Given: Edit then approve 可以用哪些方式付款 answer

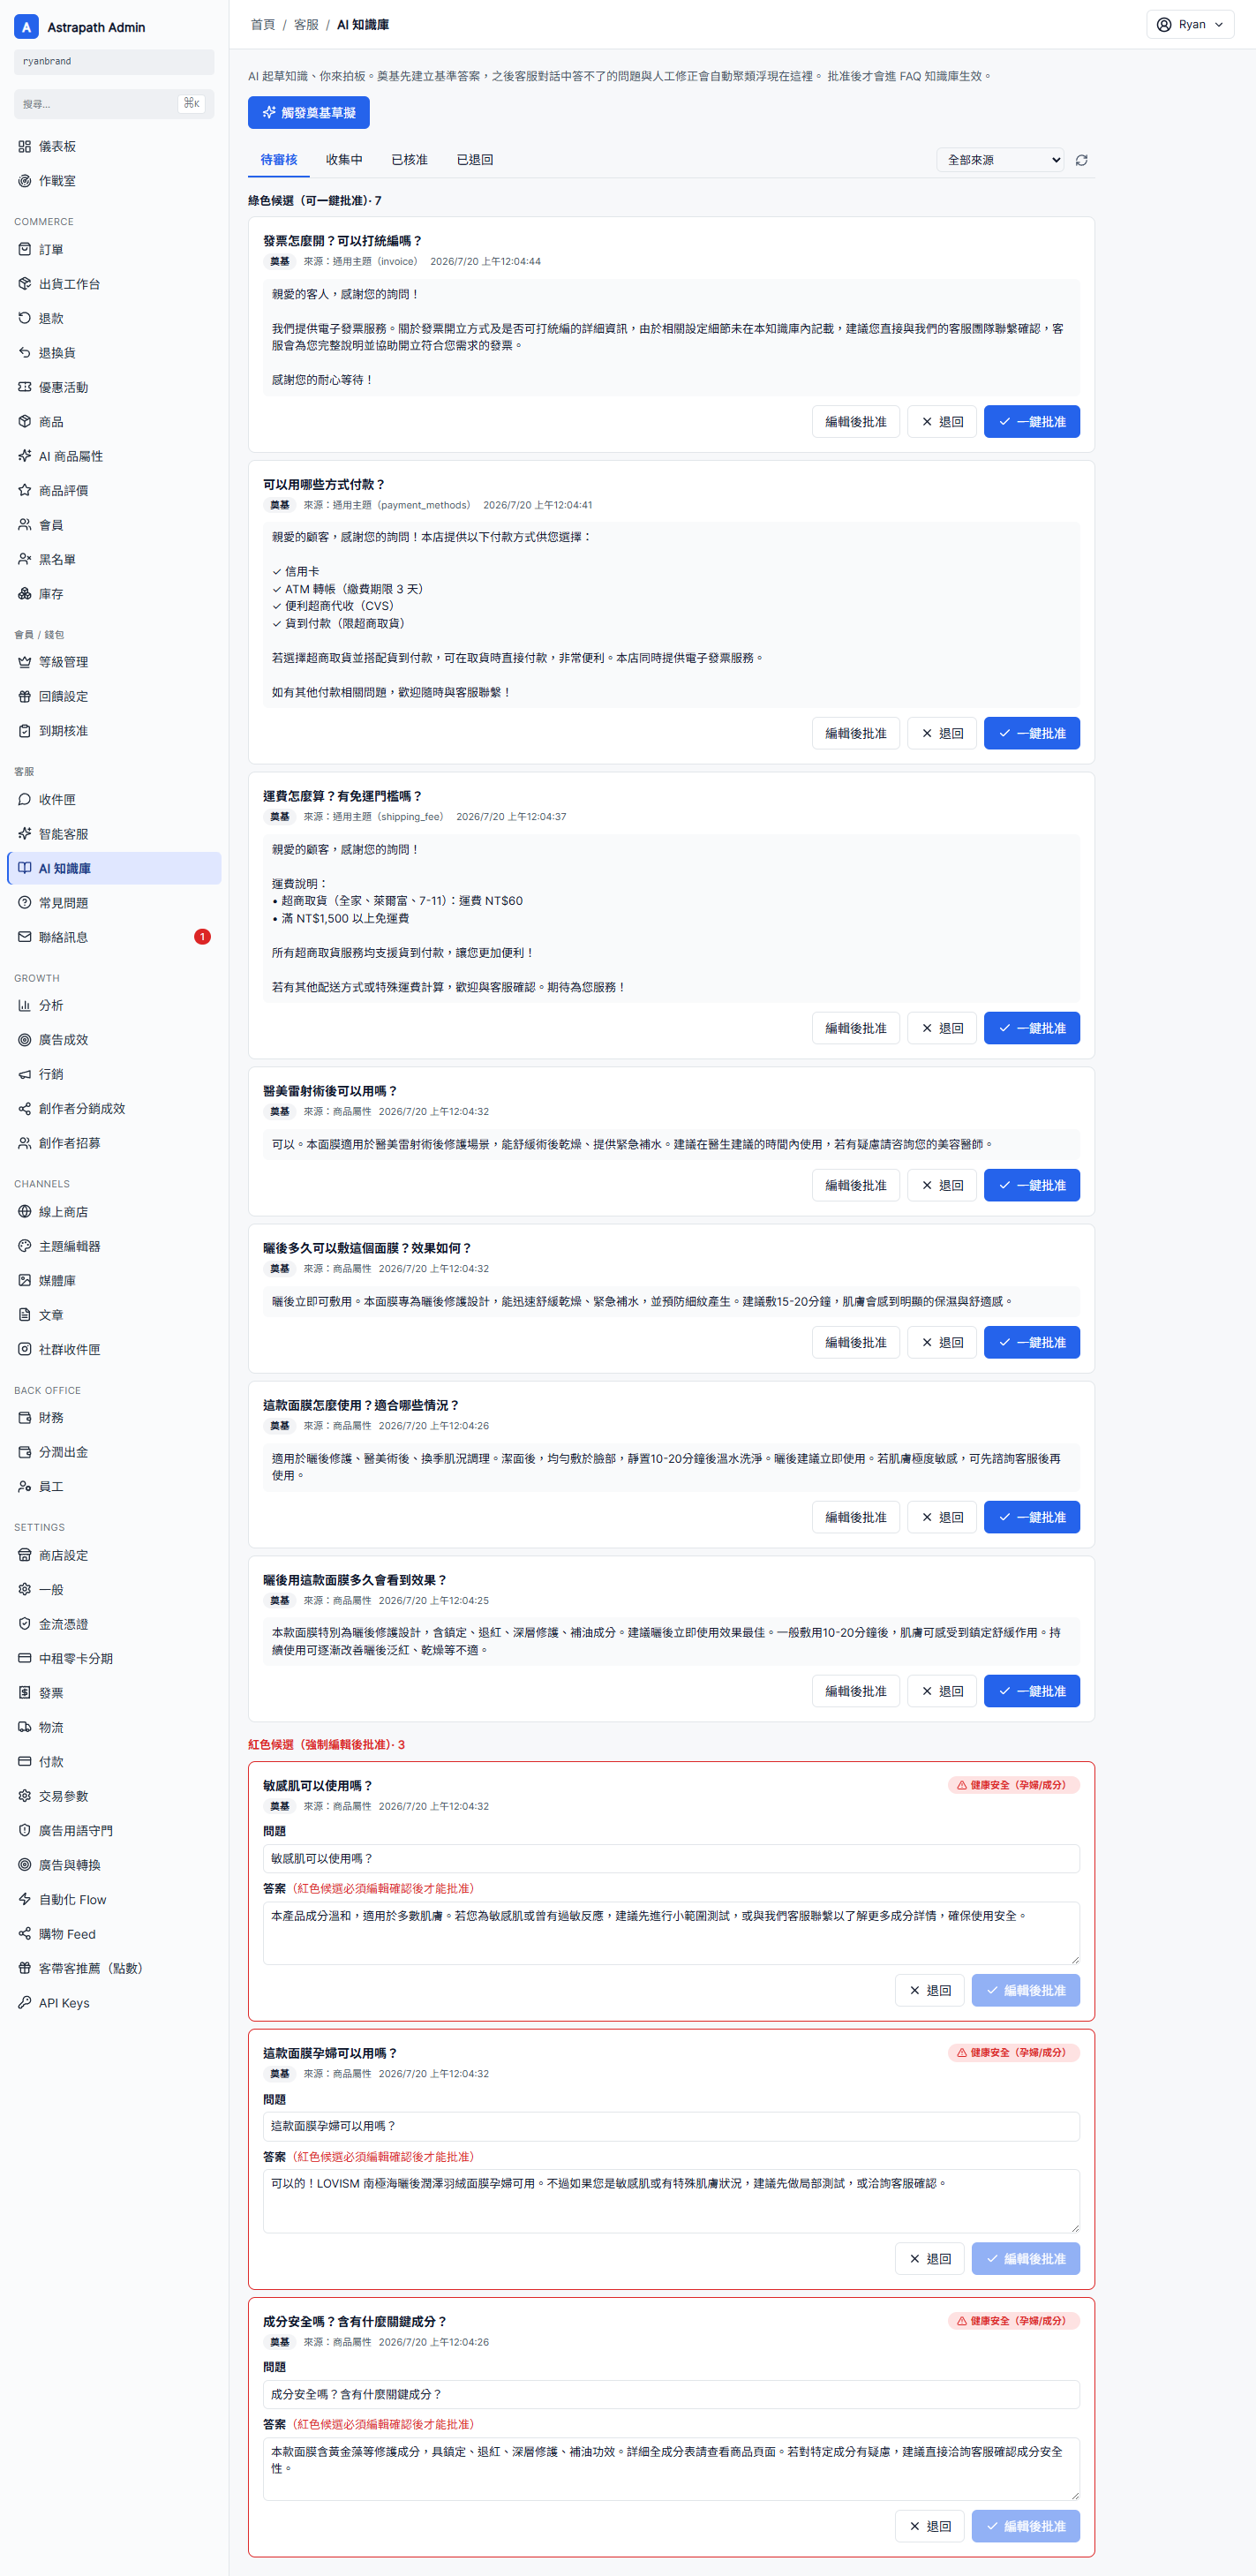Looking at the screenshot, I should (x=856, y=733).
